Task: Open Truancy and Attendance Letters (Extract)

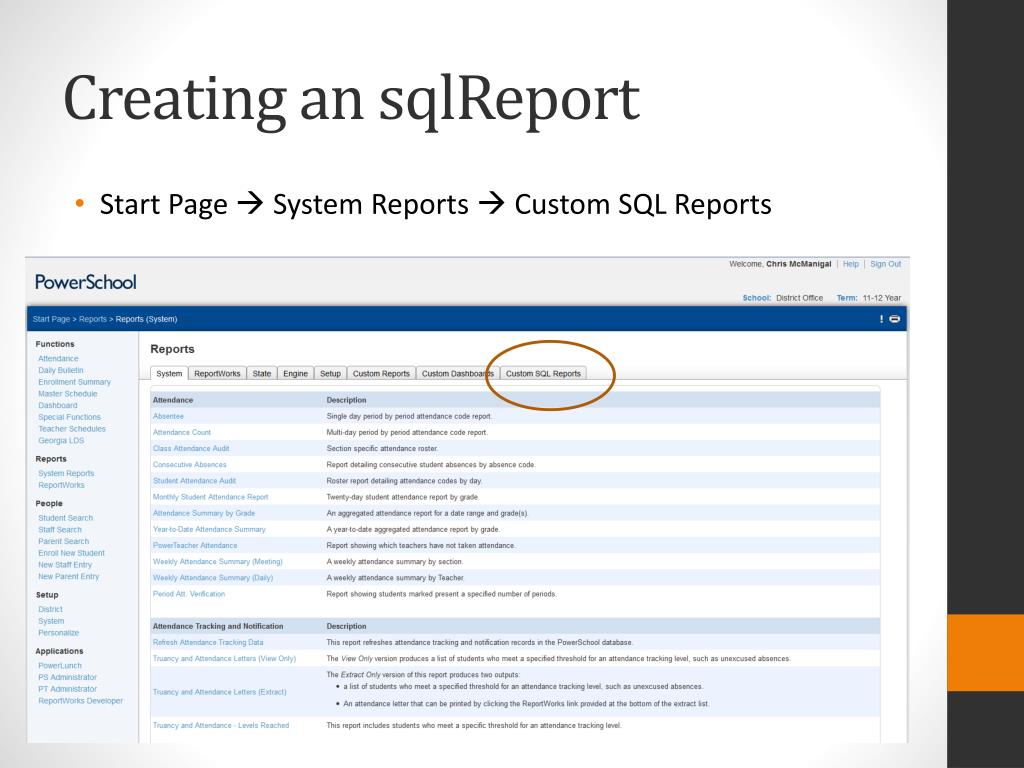Action: [219, 692]
